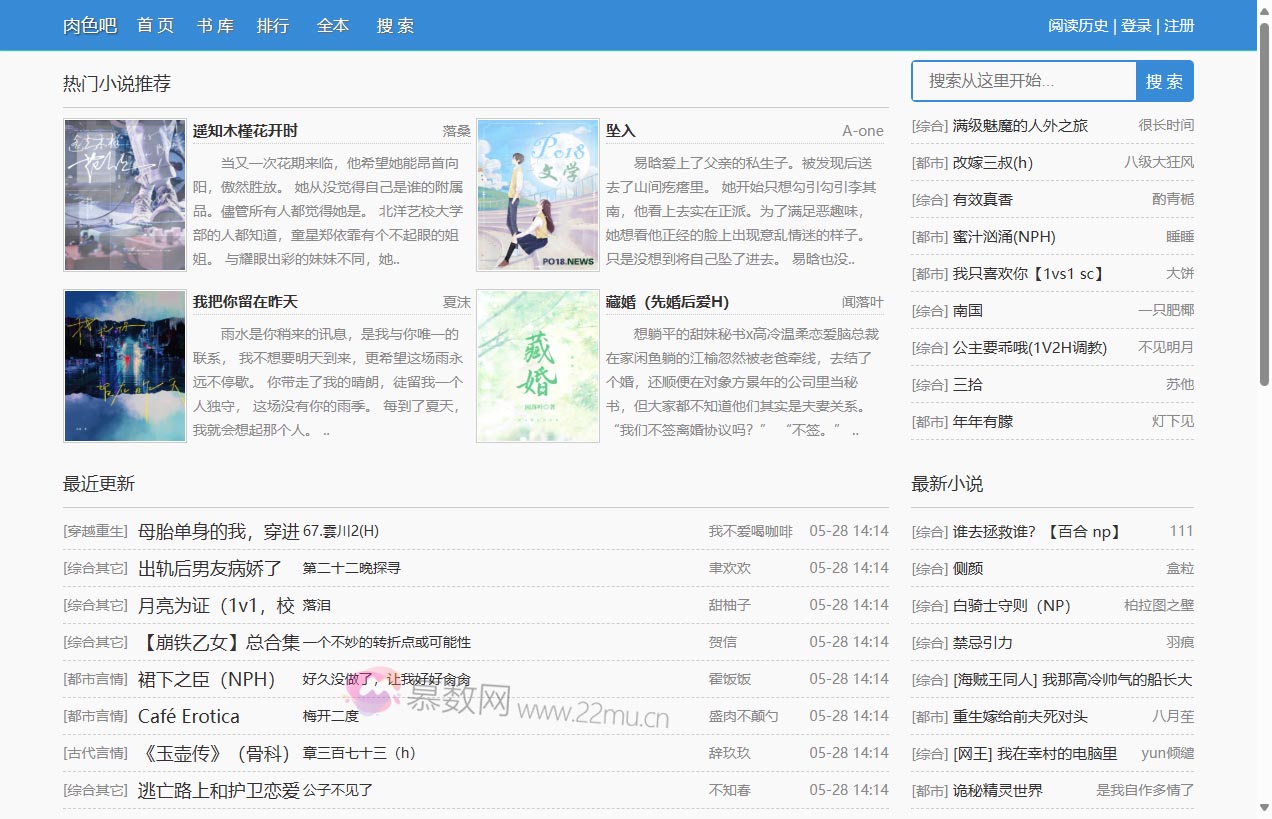Select 全本 in the top navigation
1272x819 pixels.
pos(333,26)
